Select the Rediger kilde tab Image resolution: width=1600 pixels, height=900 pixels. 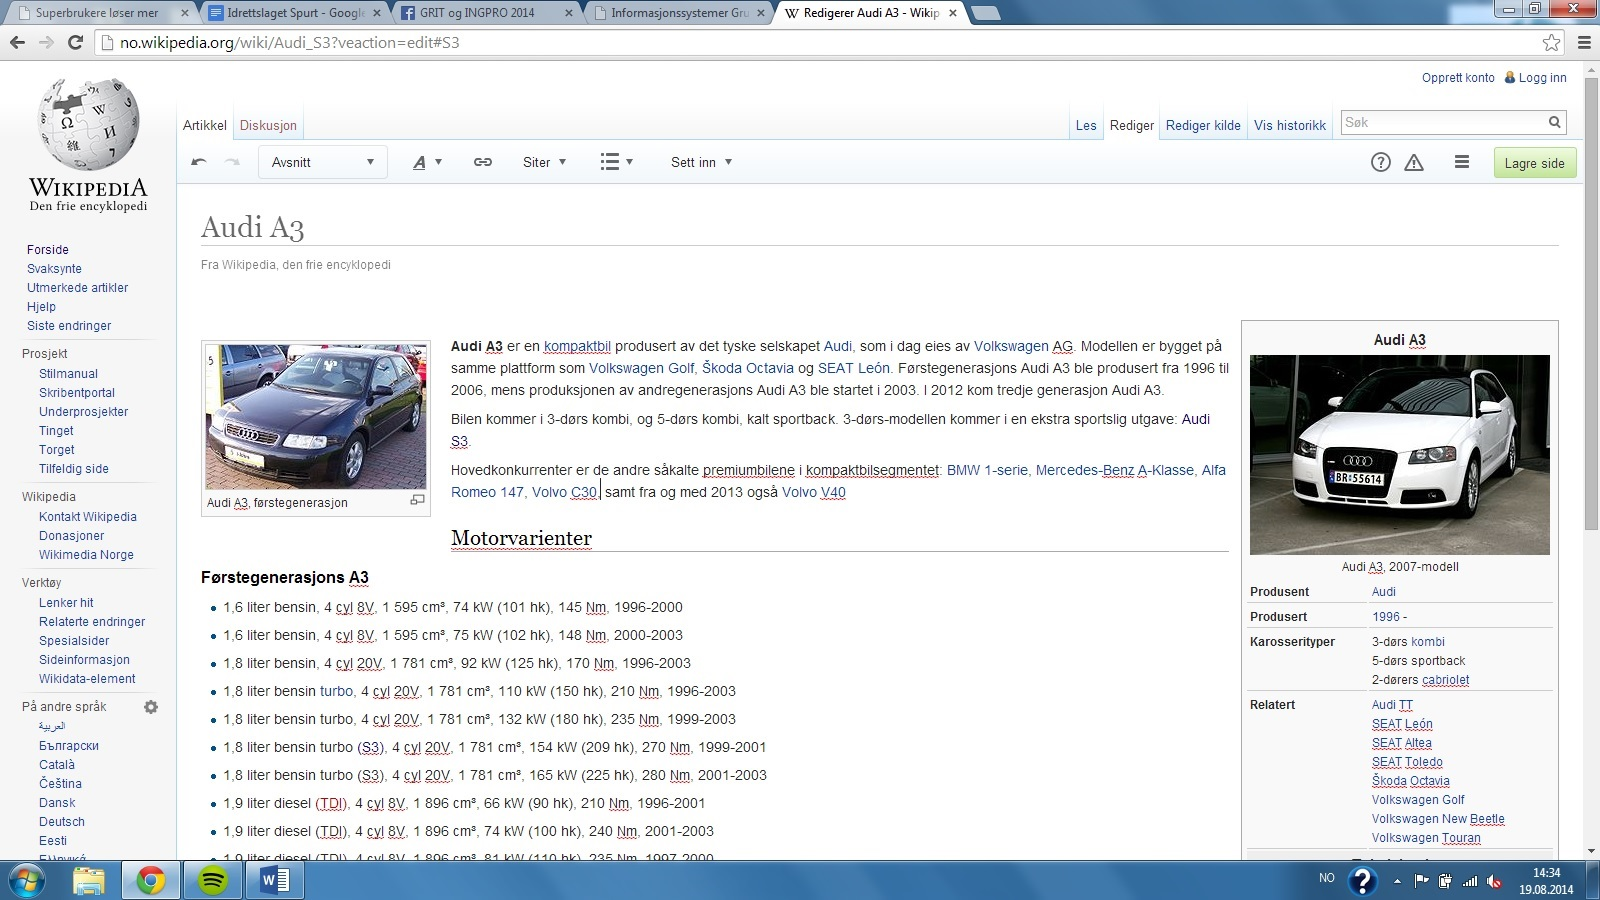[1203, 125]
